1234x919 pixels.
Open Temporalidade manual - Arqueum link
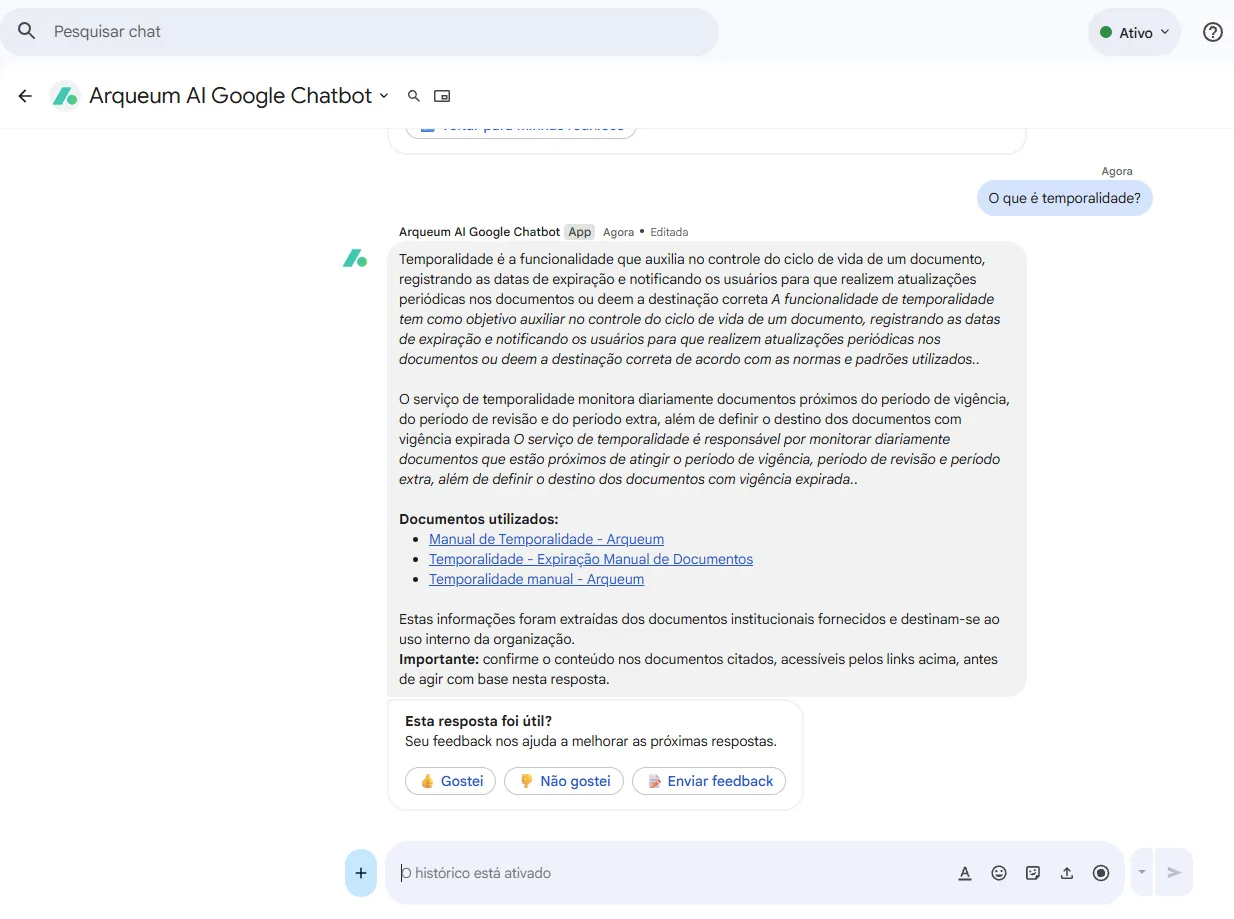click(536, 579)
